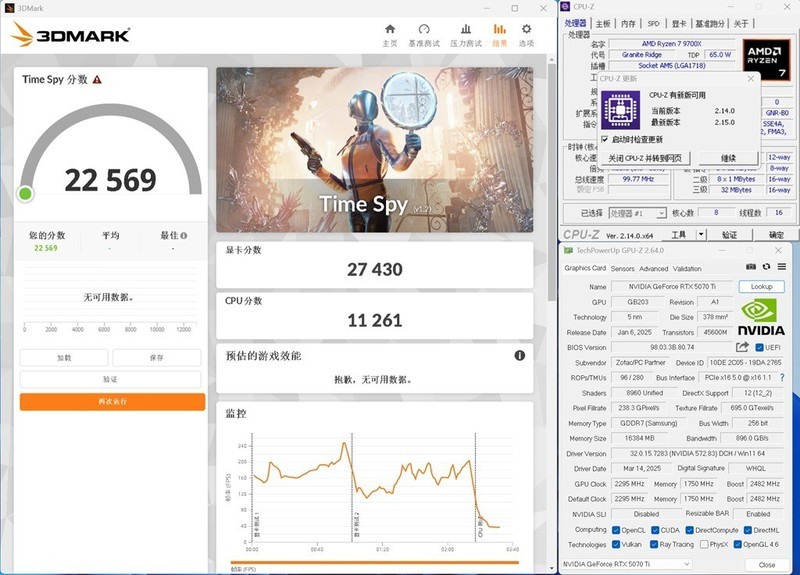Open the stress test (压力测试) tab
Screen dimensions: 800x575
point(466,35)
